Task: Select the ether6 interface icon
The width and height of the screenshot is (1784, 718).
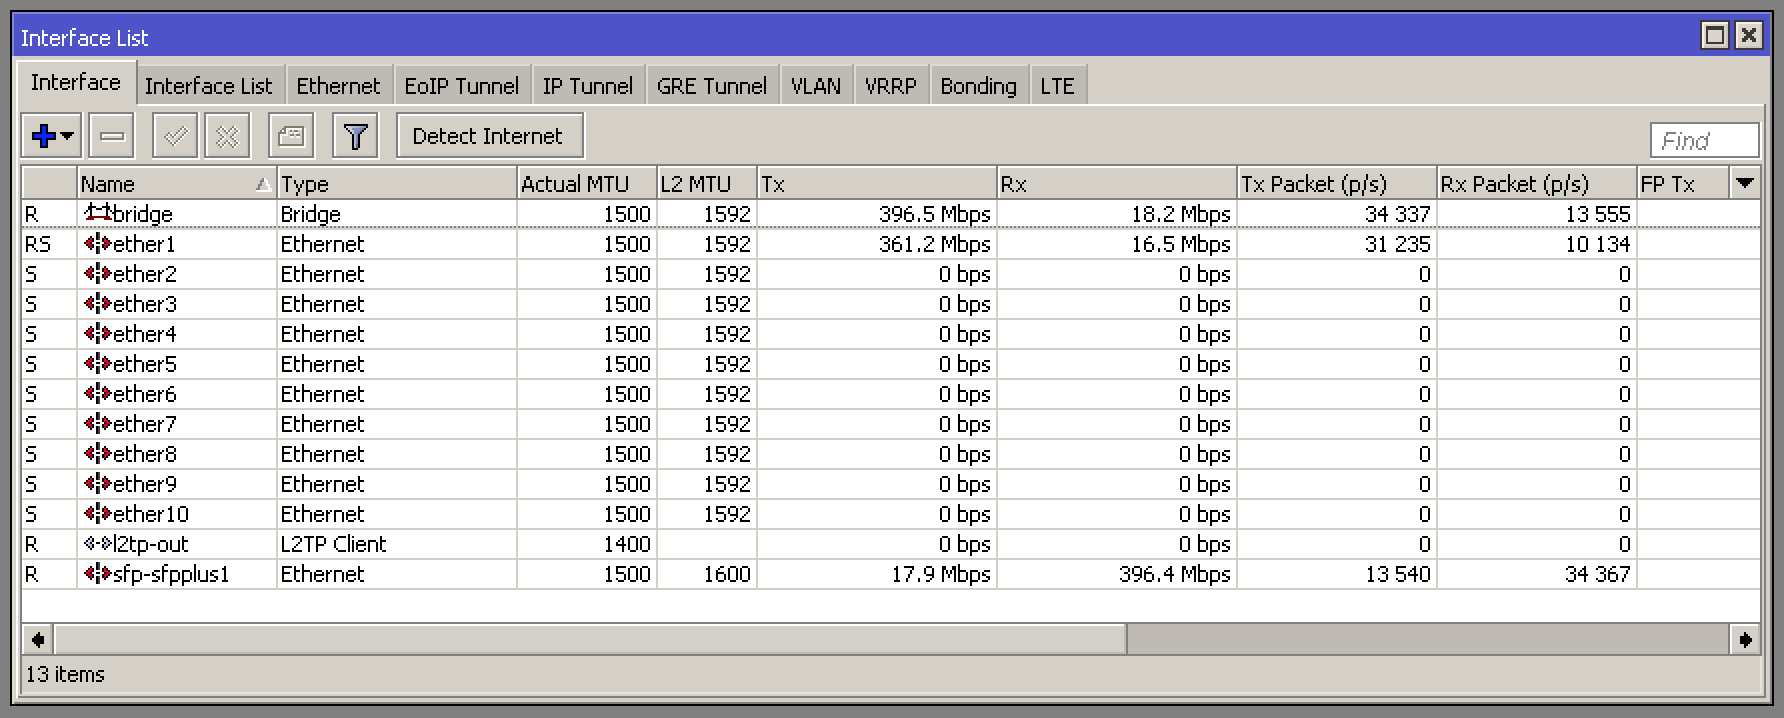Action: [x=98, y=393]
